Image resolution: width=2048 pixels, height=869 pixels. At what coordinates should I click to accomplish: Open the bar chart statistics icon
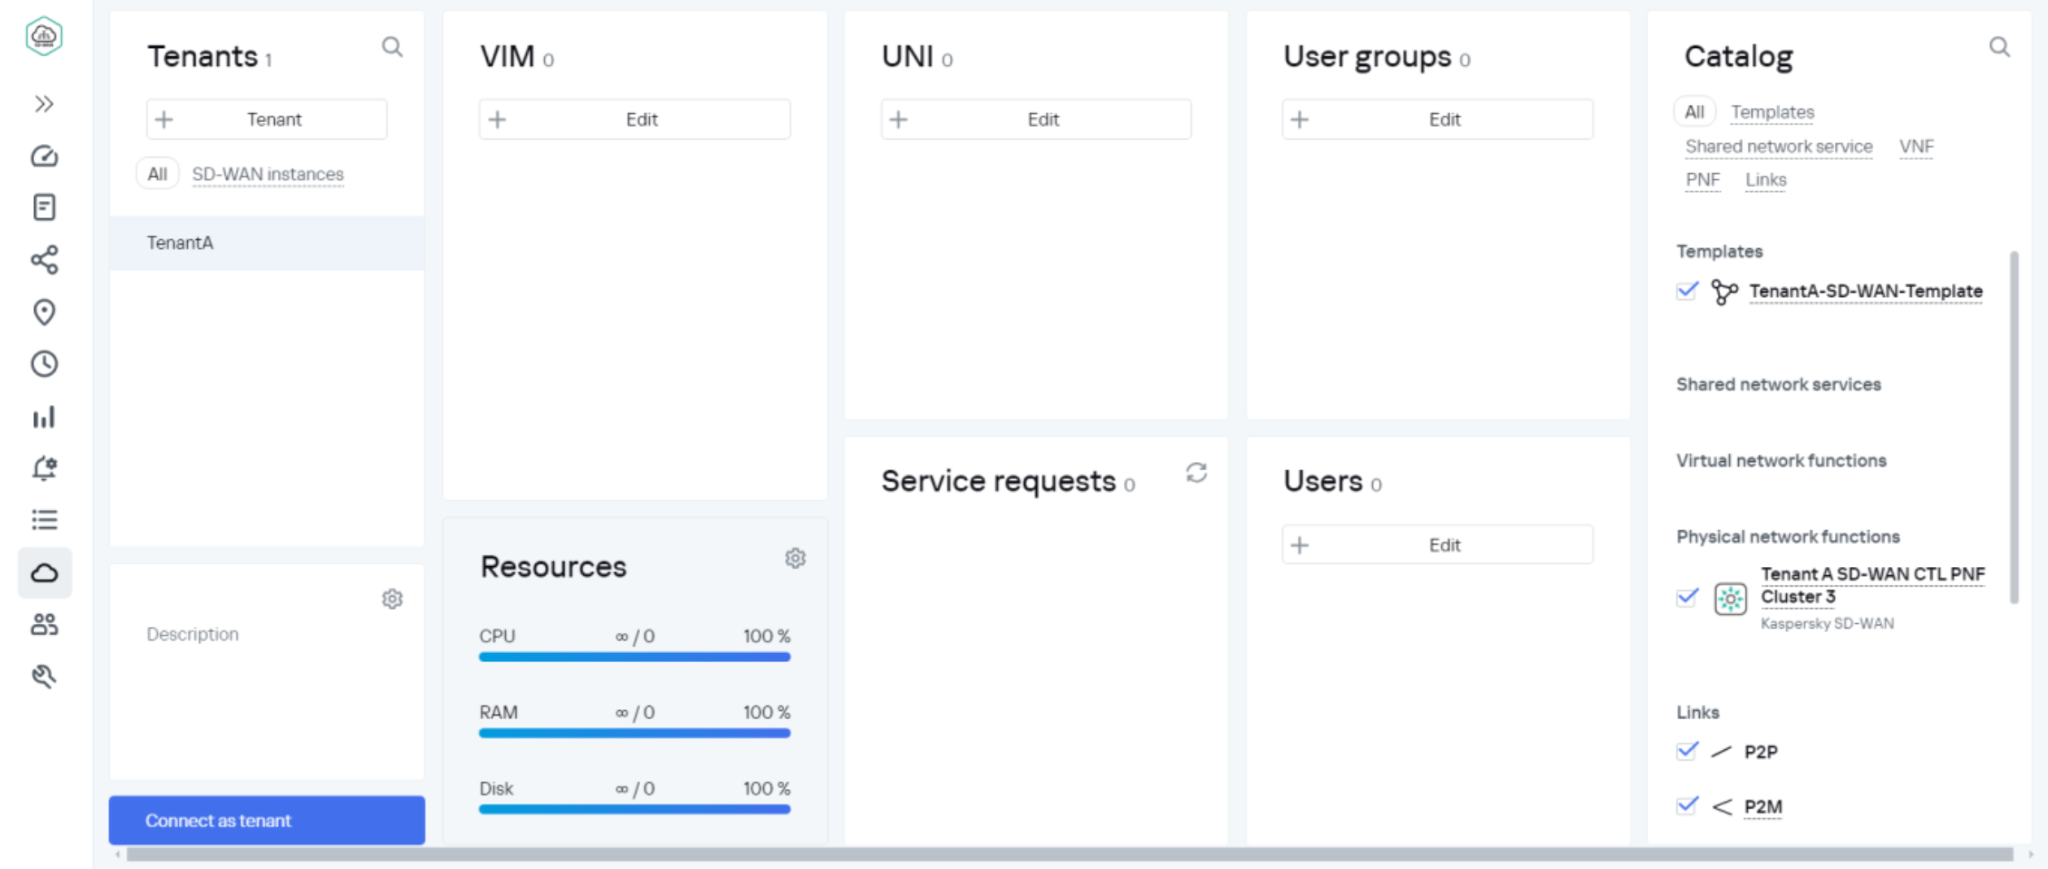pyautogui.click(x=44, y=417)
